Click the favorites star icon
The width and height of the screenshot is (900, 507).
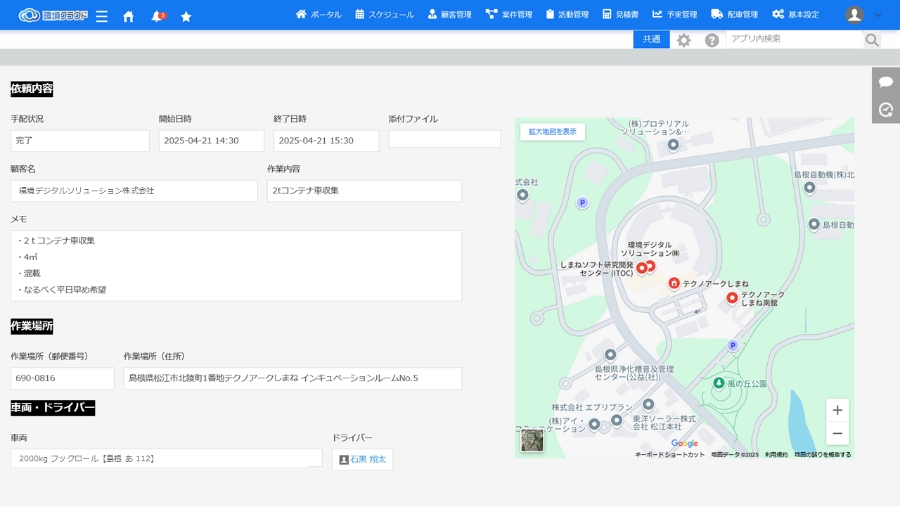click(x=186, y=16)
